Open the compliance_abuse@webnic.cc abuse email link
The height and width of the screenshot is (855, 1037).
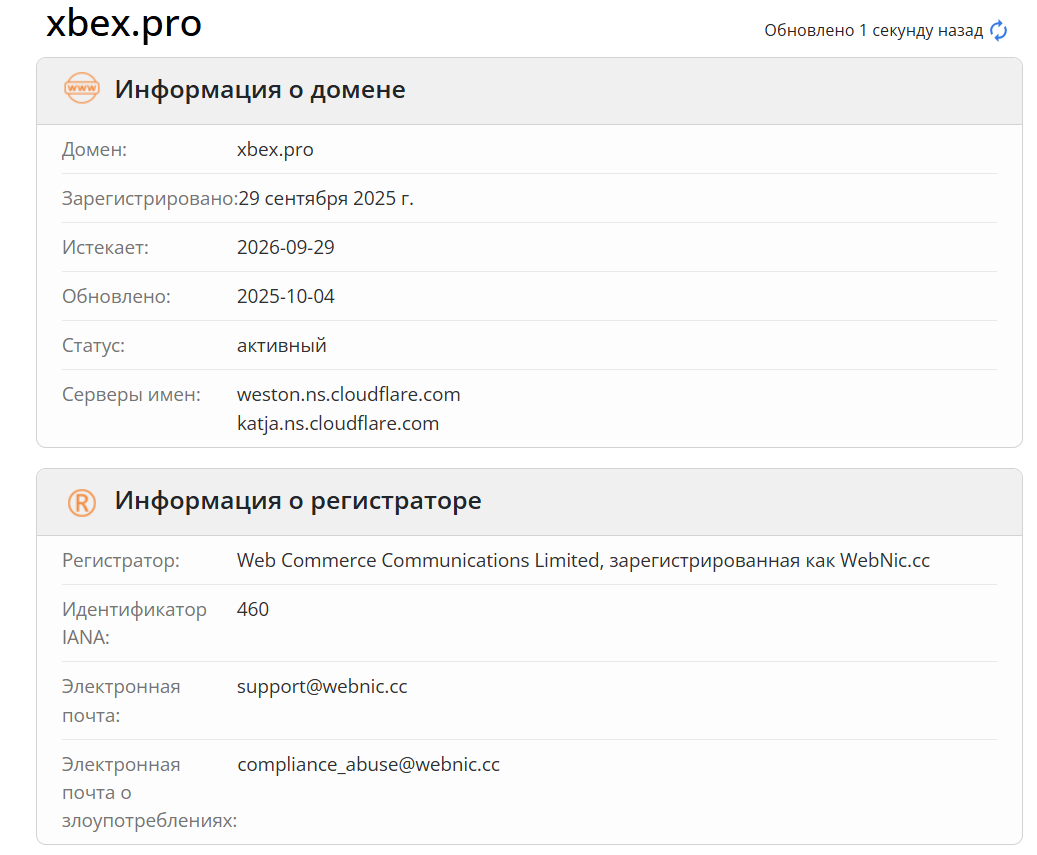368,764
